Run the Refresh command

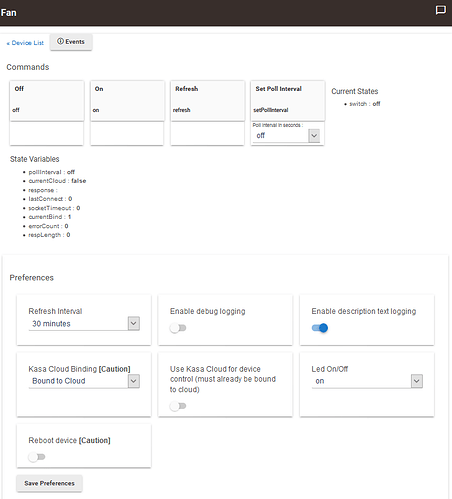pyautogui.click(x=208, y=100)
